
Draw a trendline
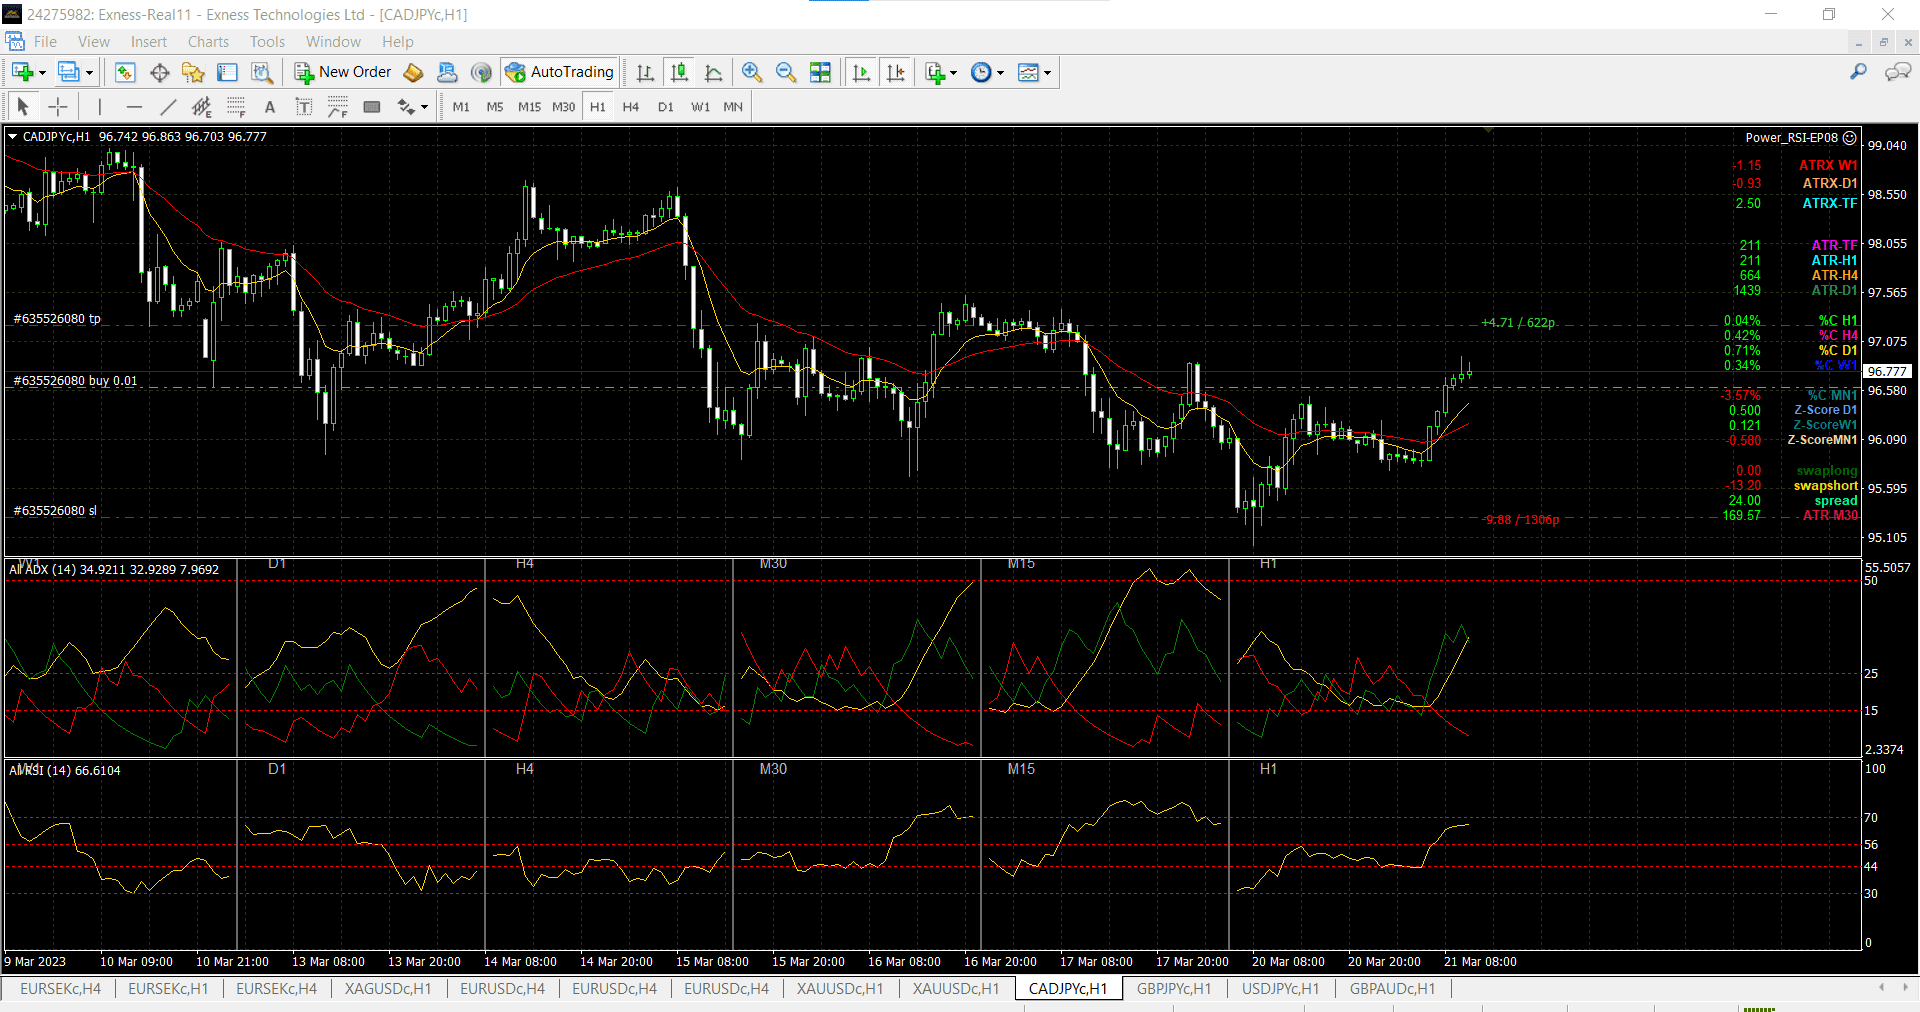point(168,106)
